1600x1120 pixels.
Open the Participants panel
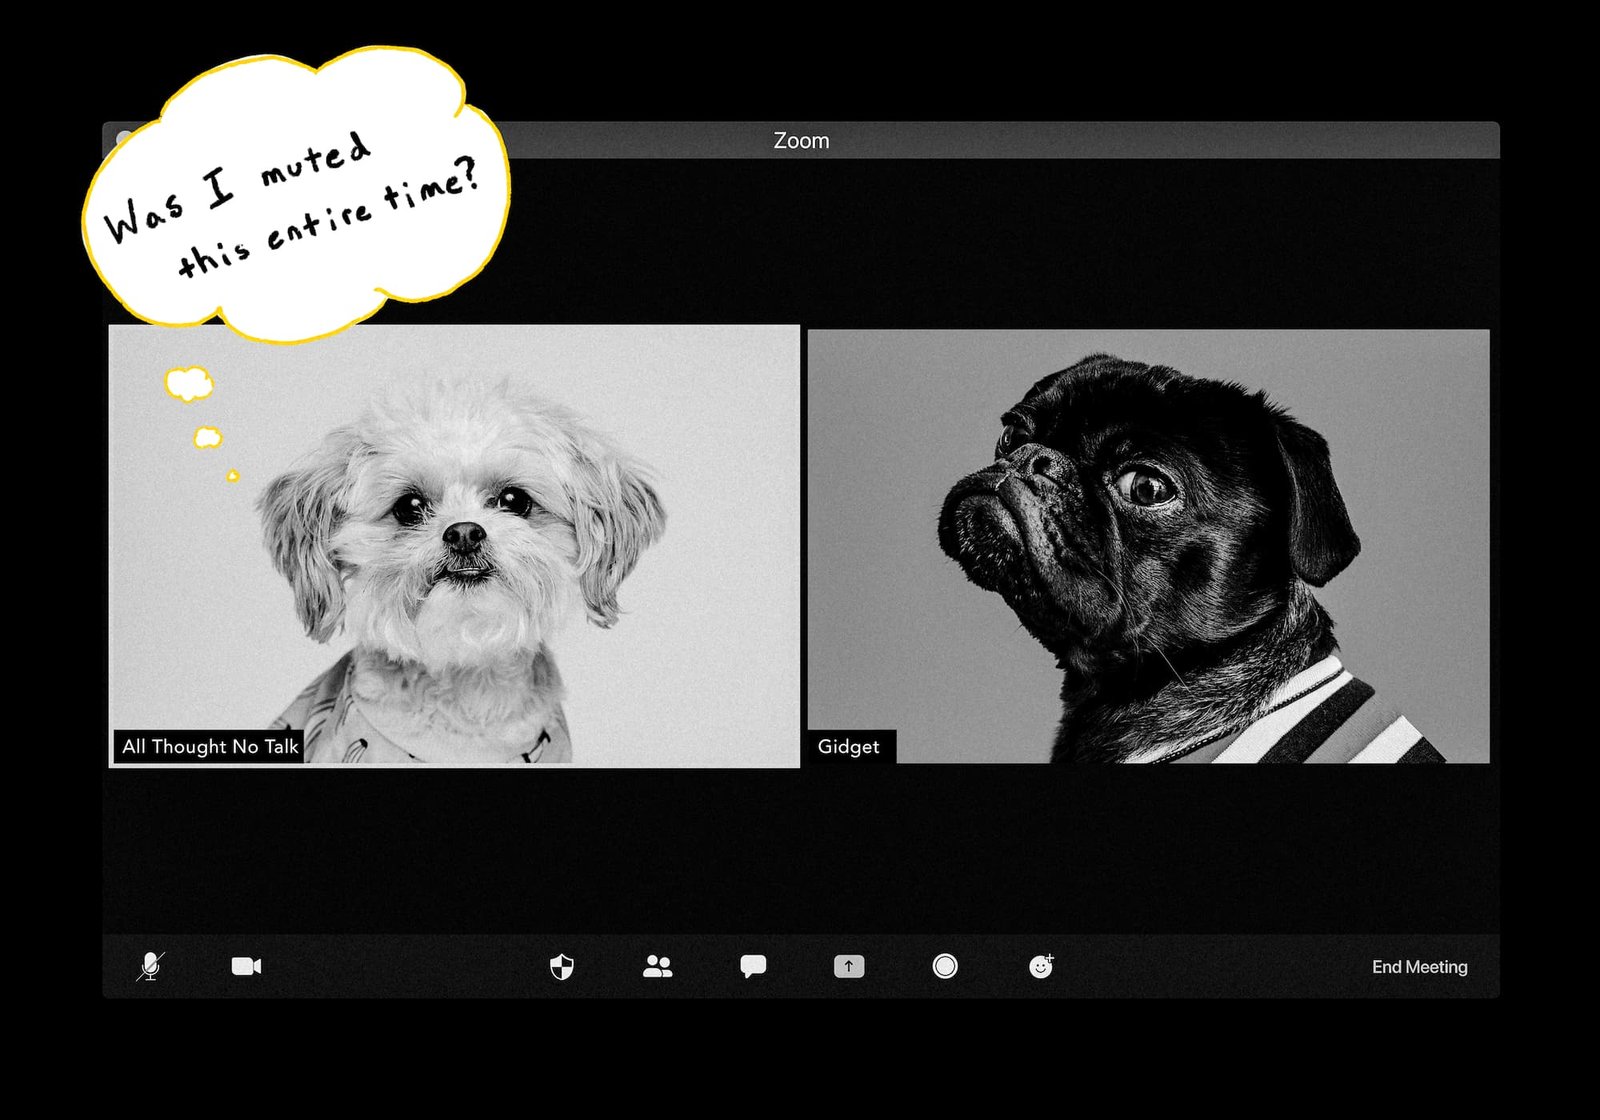tap(657, 966)
